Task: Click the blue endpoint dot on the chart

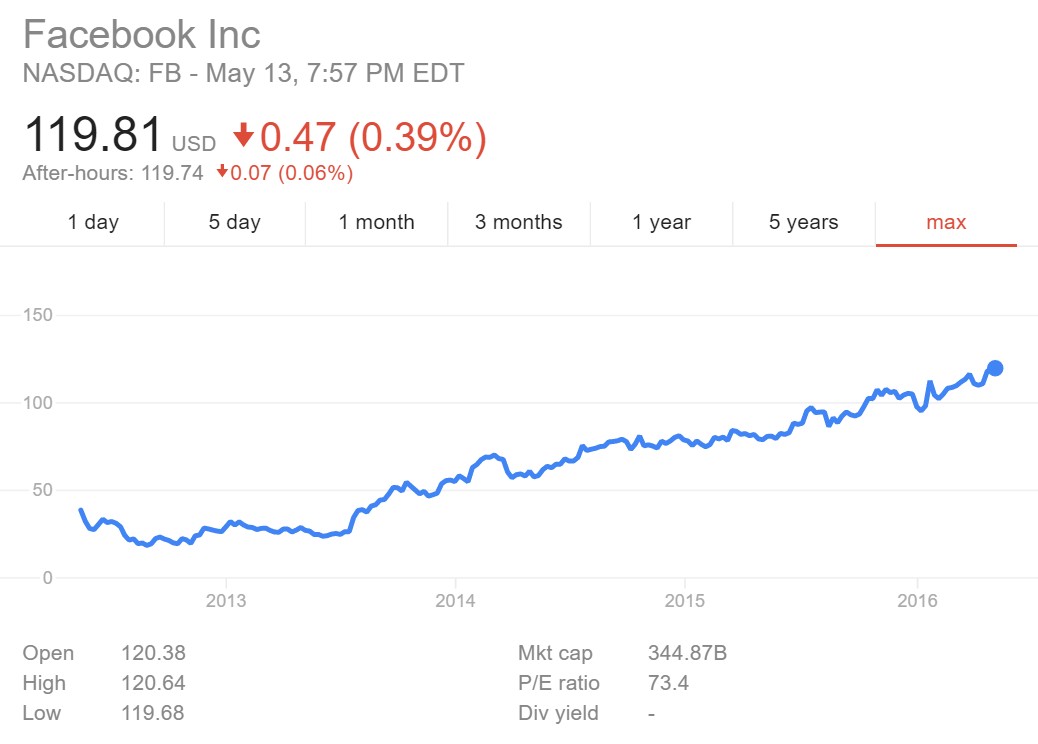Action: (995, 368)
